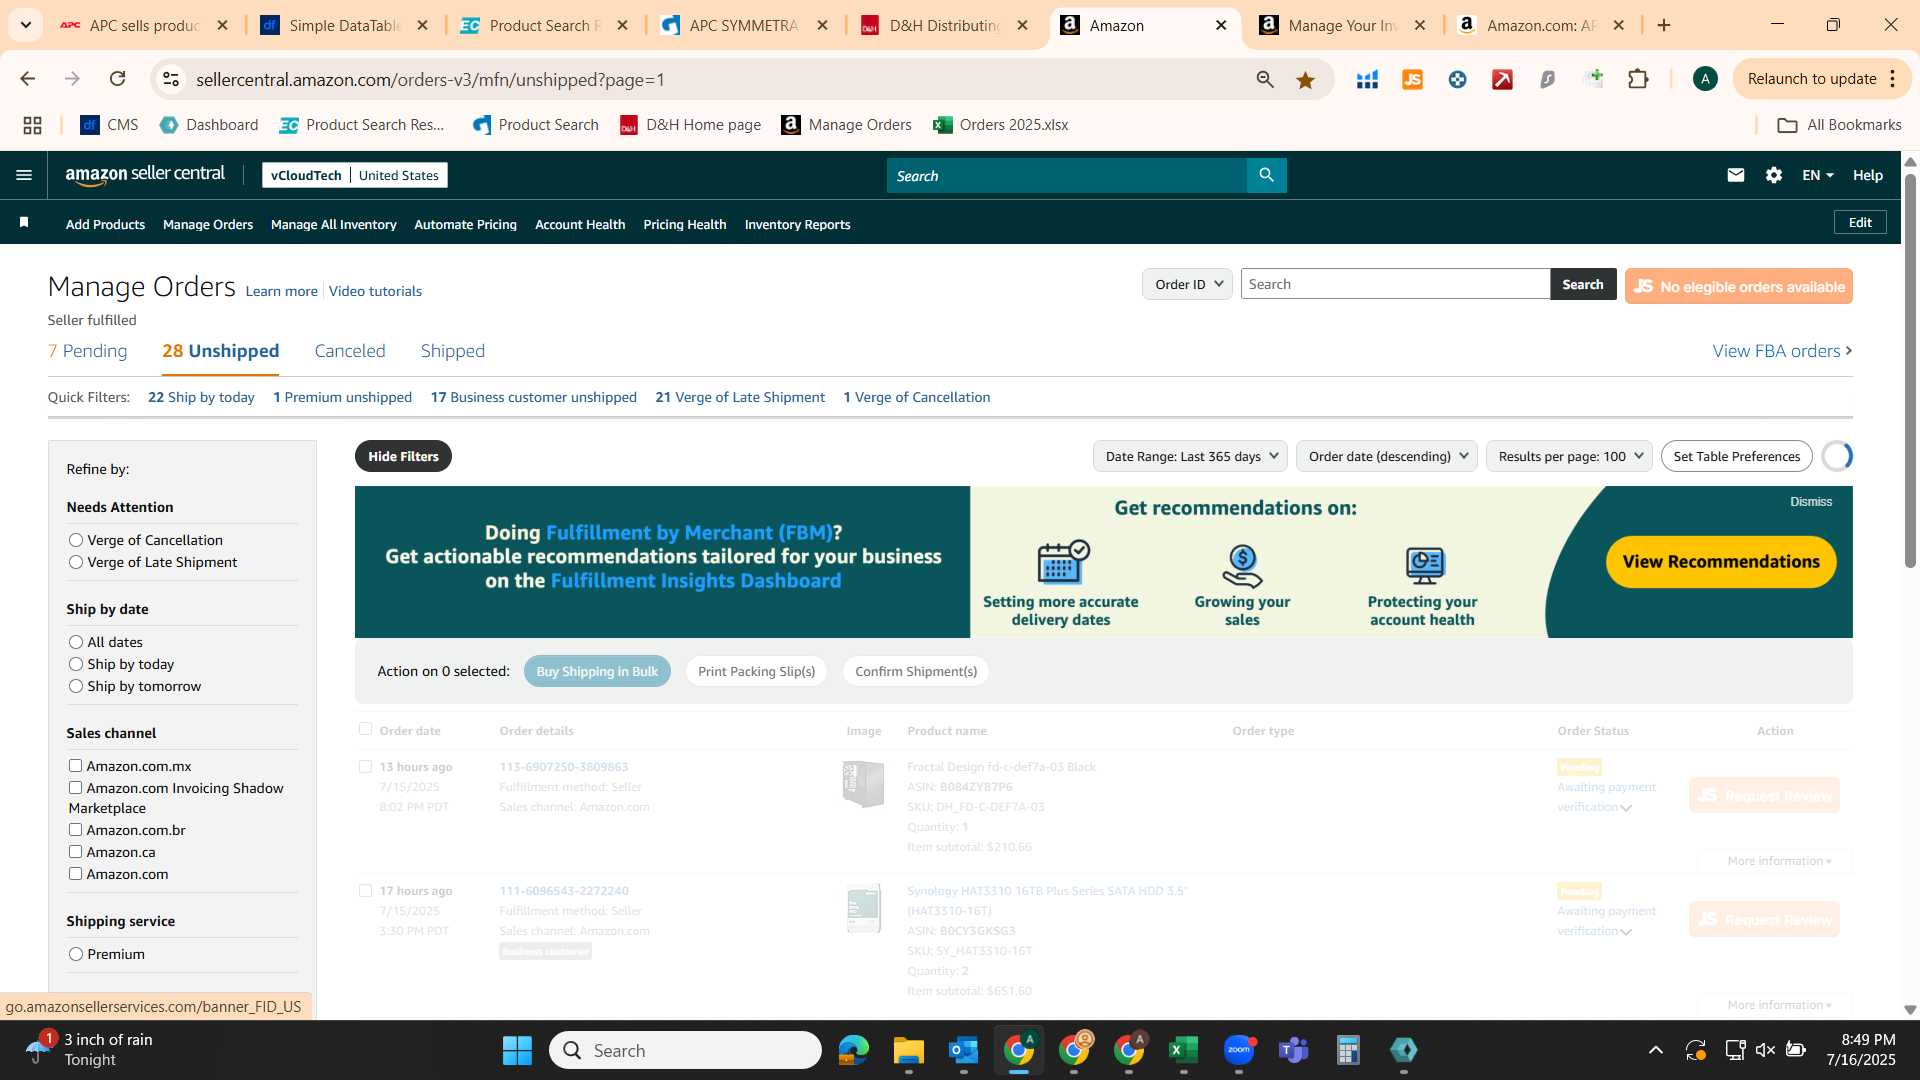This screenshot has height=1080, width=1920.
Task: Open the tab search chevron at top left
Action: (25, 25)
